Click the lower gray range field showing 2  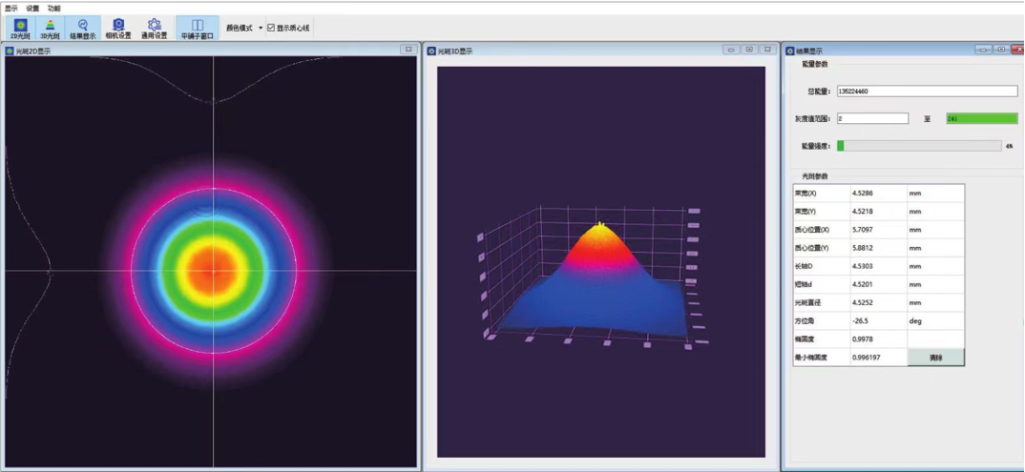pos(872,118)
